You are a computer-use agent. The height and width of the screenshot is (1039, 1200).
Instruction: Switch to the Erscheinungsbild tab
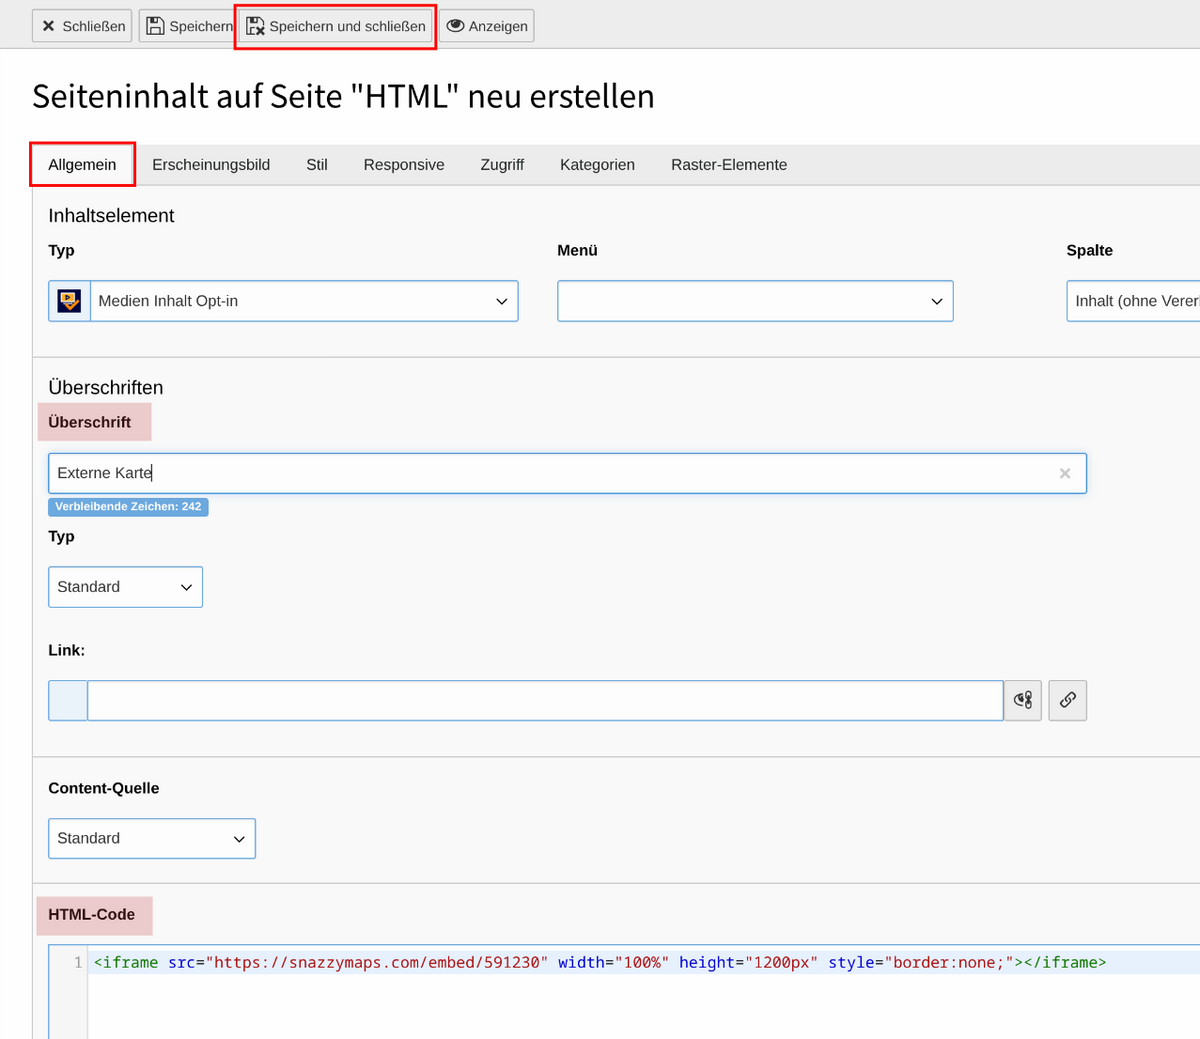click(211, 165)
